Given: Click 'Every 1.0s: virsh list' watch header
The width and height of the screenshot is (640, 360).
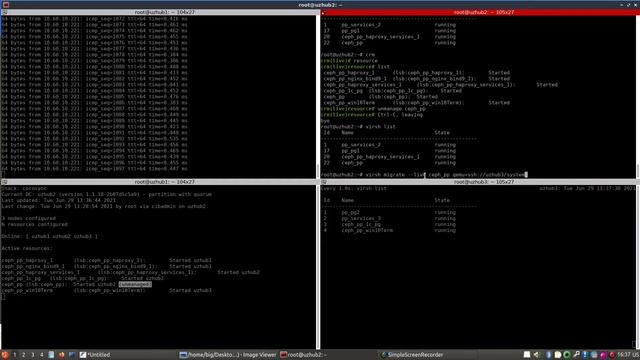Looking at the screenshot, I should tap(353, 189).
